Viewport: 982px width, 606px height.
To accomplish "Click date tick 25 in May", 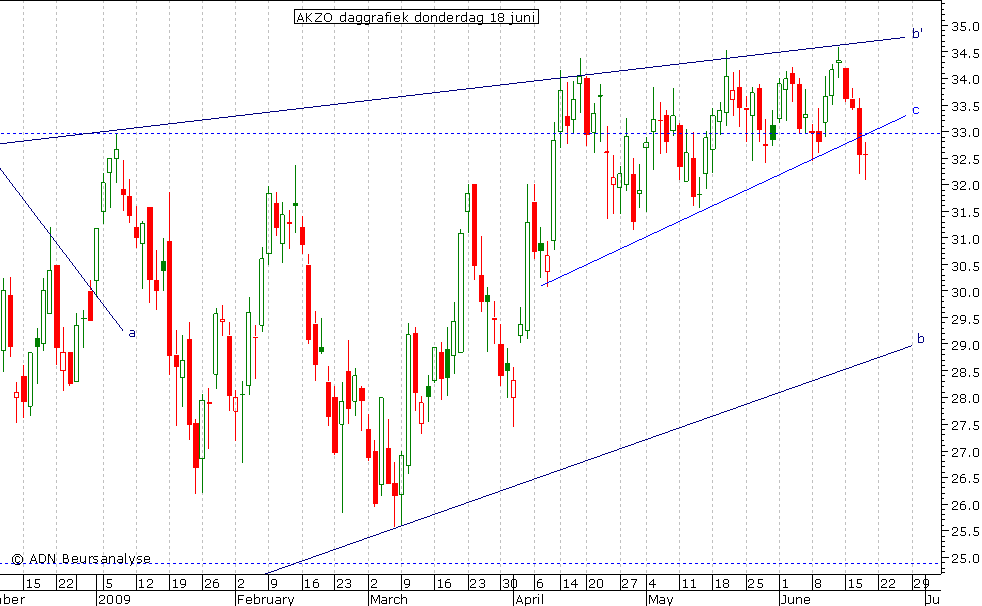I will click(755, 583).
